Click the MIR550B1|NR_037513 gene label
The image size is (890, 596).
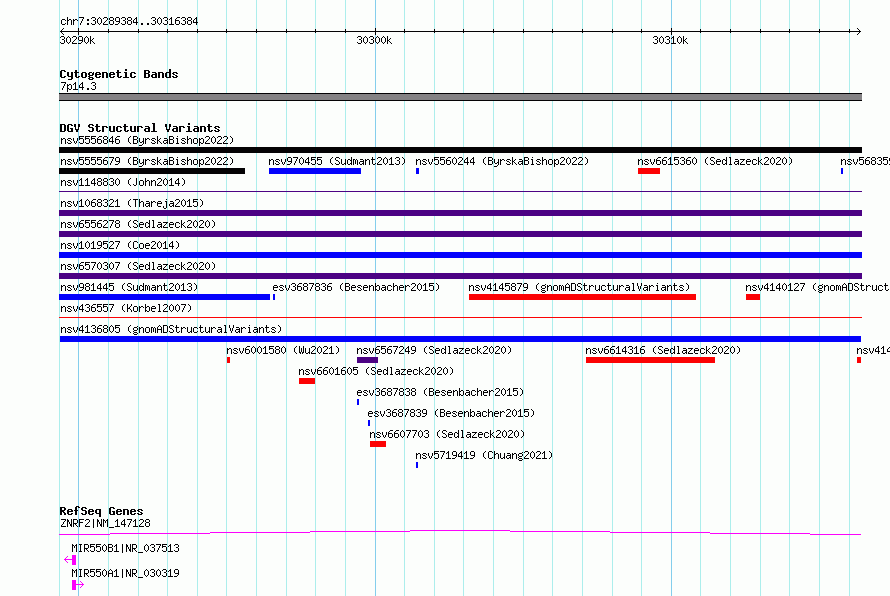pyautogui.click(x=125, y=548)
